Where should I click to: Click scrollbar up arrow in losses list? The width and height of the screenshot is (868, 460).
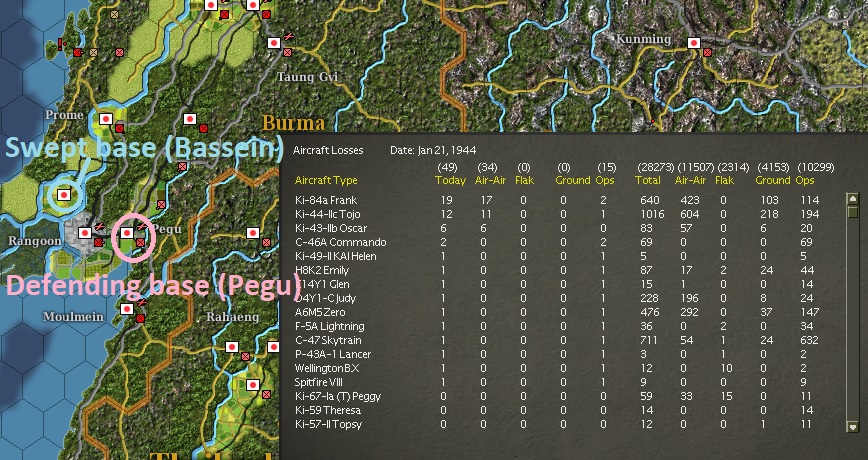click(853, 199)
